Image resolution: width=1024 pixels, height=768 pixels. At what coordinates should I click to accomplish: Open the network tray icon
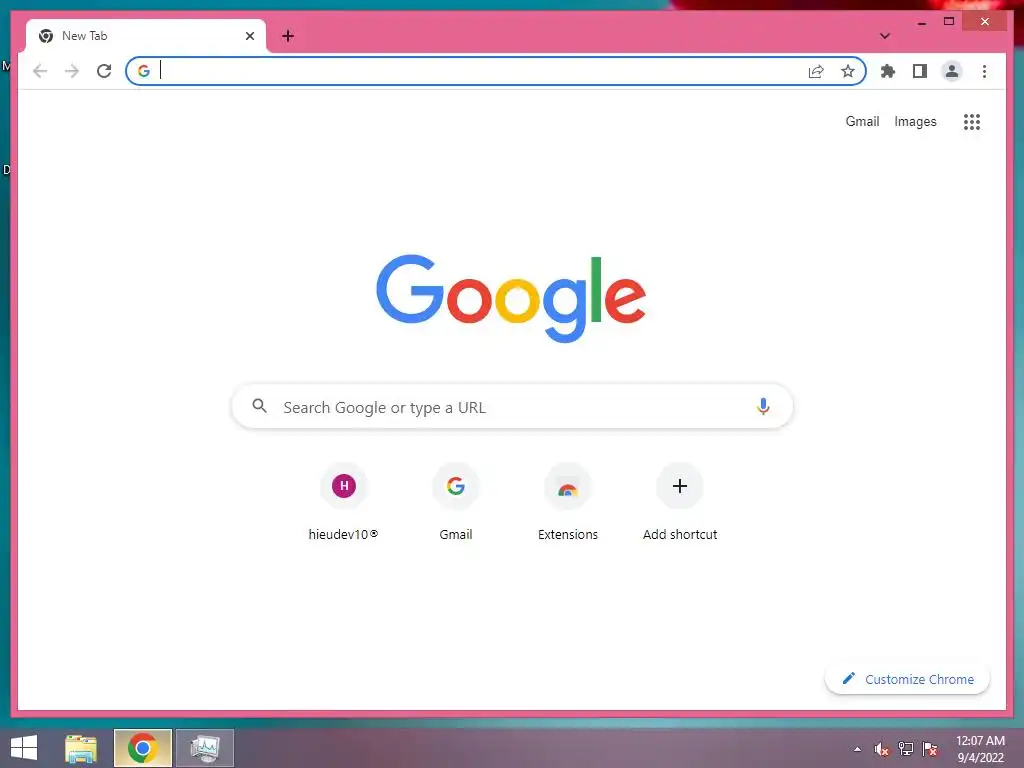click(x=906, y=749)
